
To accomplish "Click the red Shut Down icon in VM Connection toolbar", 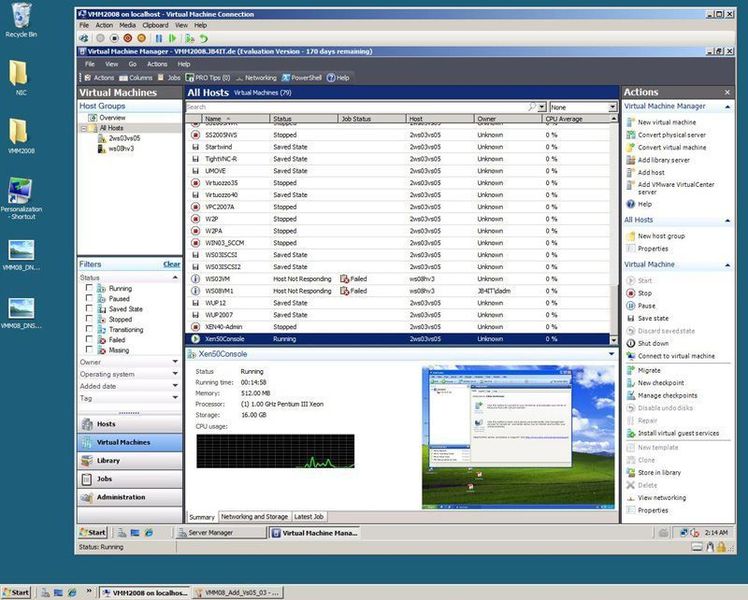I will click(x=128, y=38).
